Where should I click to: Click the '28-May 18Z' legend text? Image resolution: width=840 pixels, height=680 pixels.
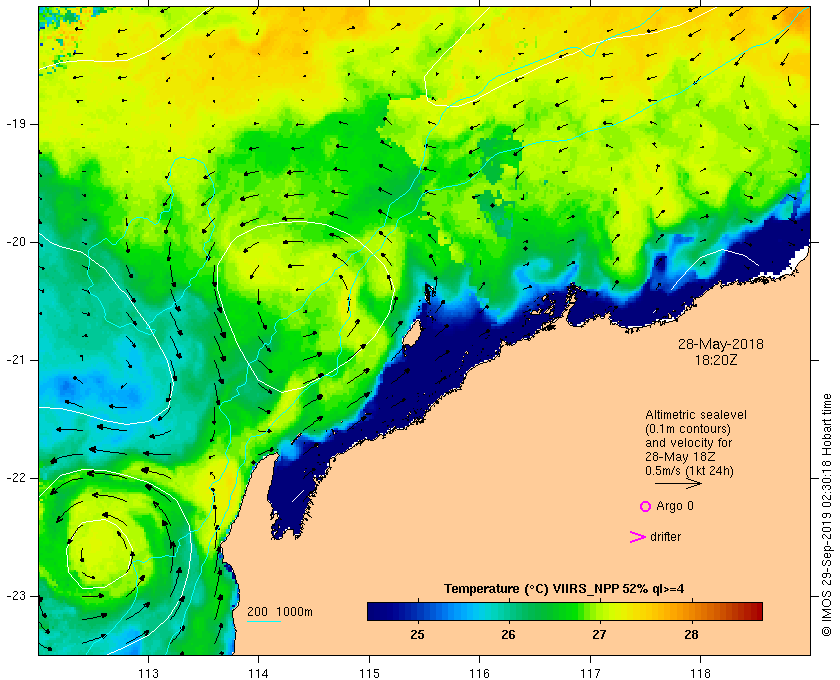click(680, 457)
